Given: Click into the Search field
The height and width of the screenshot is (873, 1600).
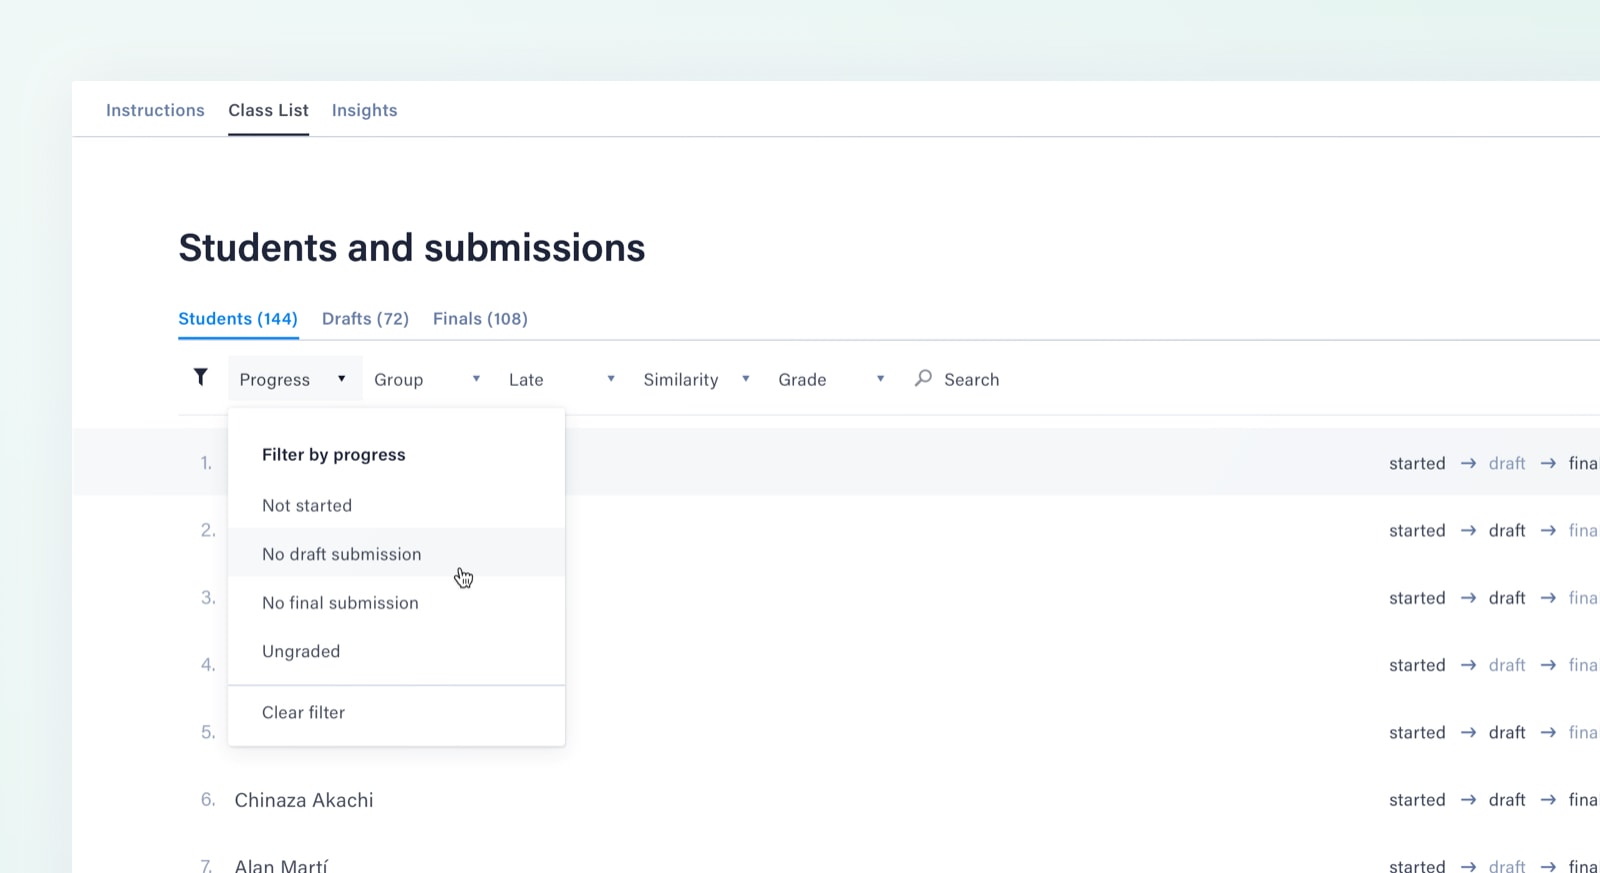Looking at the screenshot, I should point(971,380).
